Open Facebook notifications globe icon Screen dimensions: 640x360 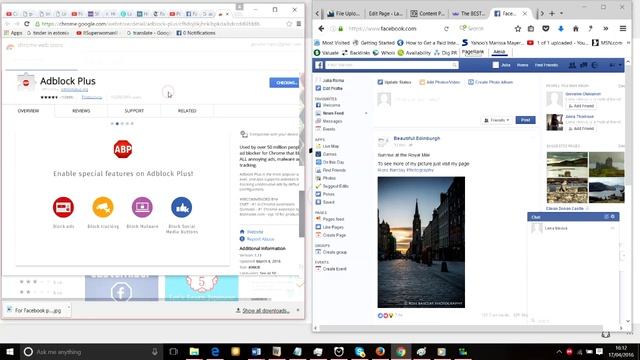click(x=595, y=65)
